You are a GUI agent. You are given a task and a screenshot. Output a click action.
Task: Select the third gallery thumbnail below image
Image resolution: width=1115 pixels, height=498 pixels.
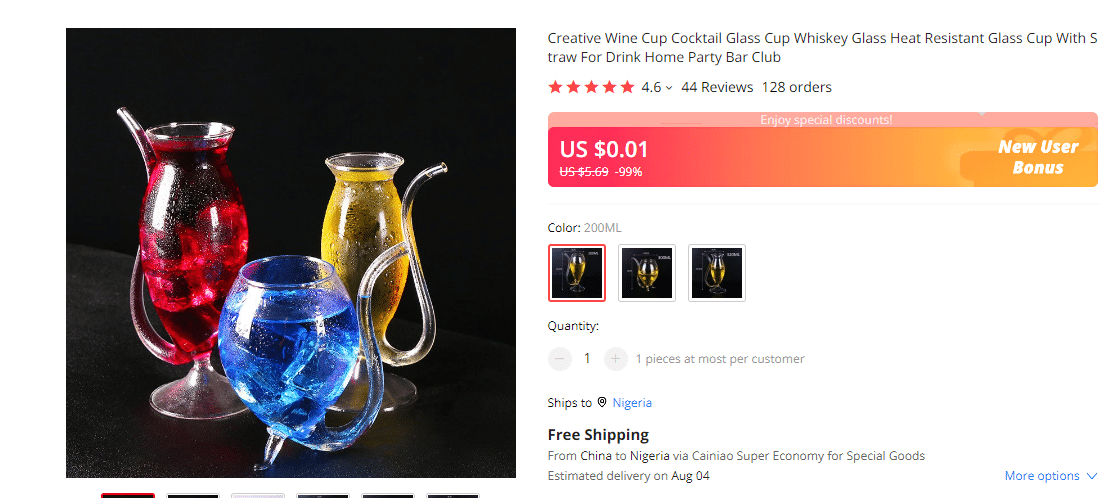[x=258, y=495]
